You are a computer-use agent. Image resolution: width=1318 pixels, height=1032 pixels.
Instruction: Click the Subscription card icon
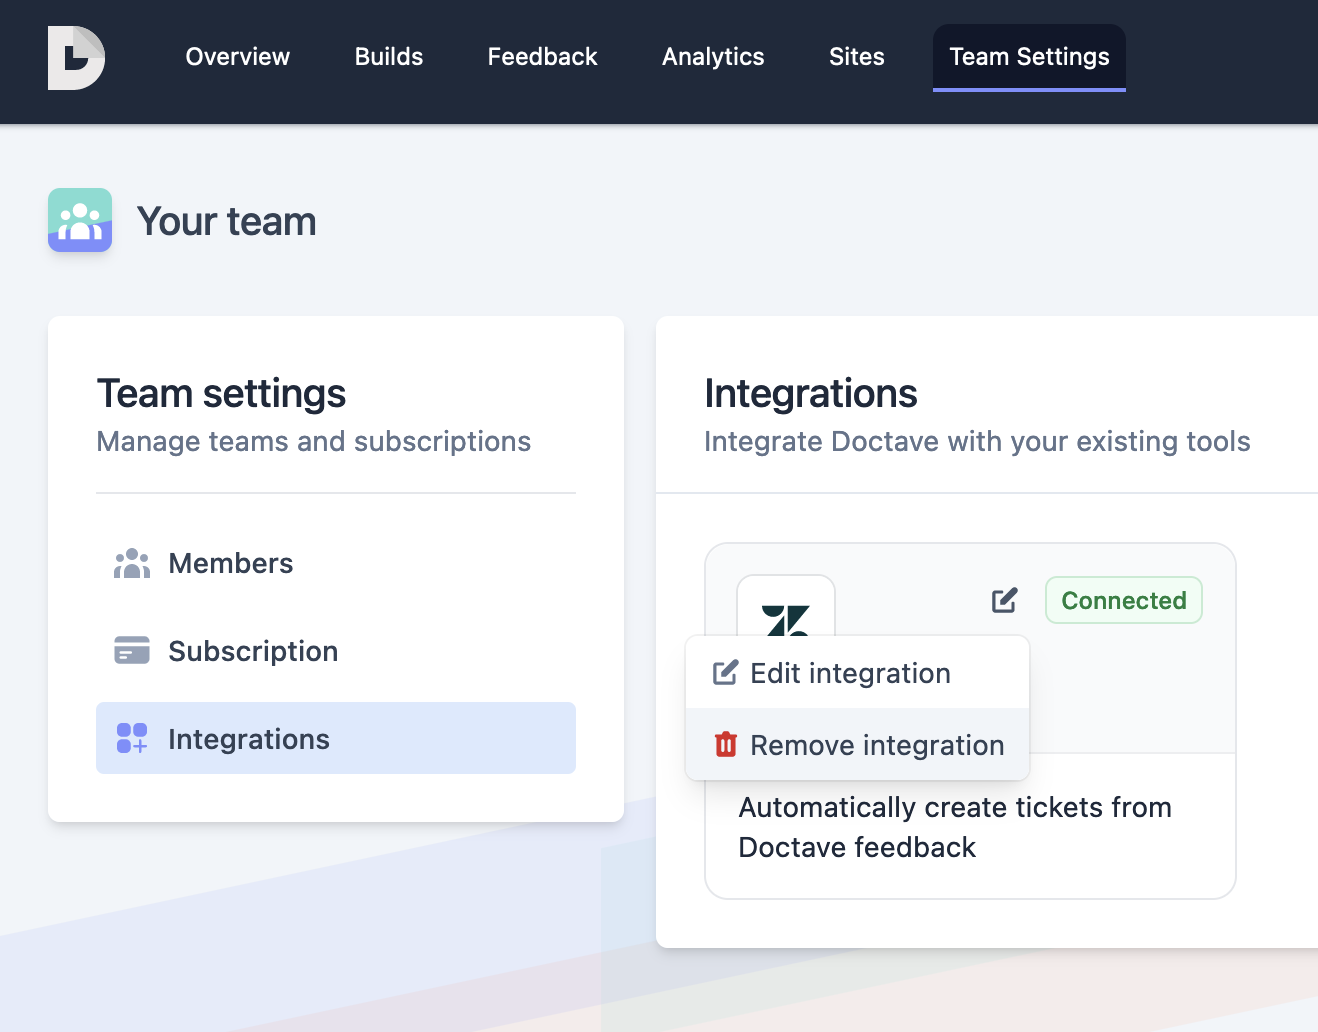131,650
